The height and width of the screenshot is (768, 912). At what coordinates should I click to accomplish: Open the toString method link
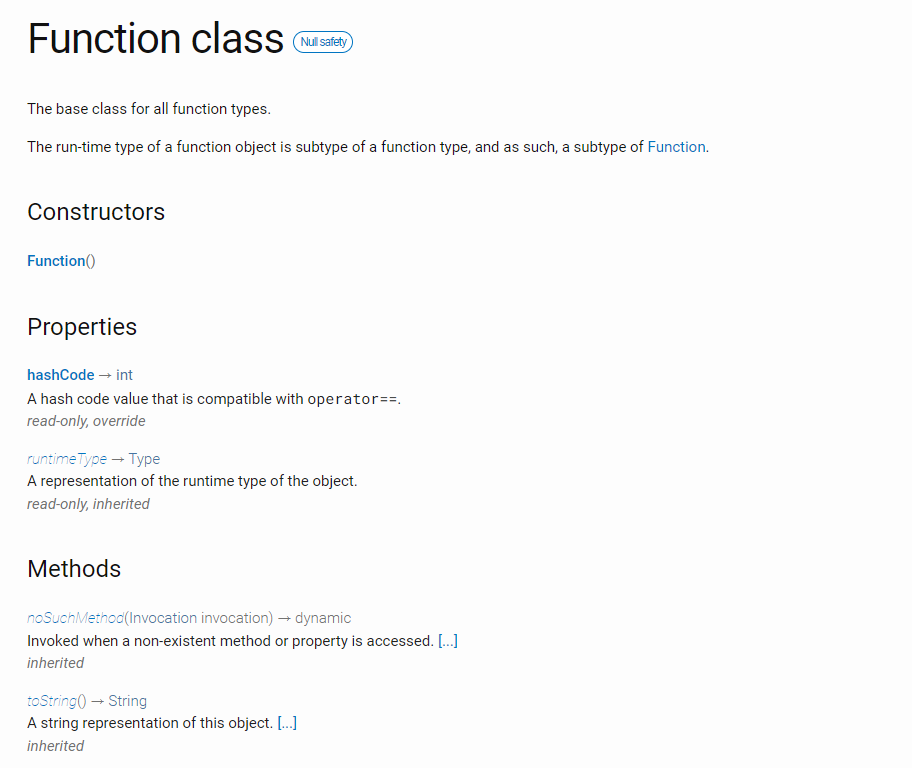click(x=52, y=701)
